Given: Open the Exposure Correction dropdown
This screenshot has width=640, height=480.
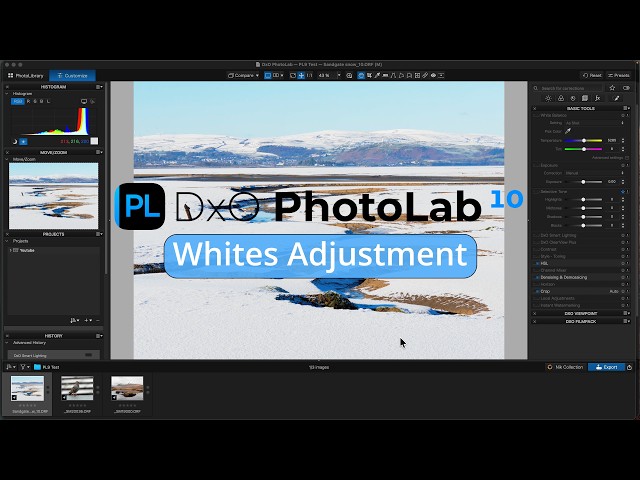Looking at the screenshot, I should pos(594,173).
